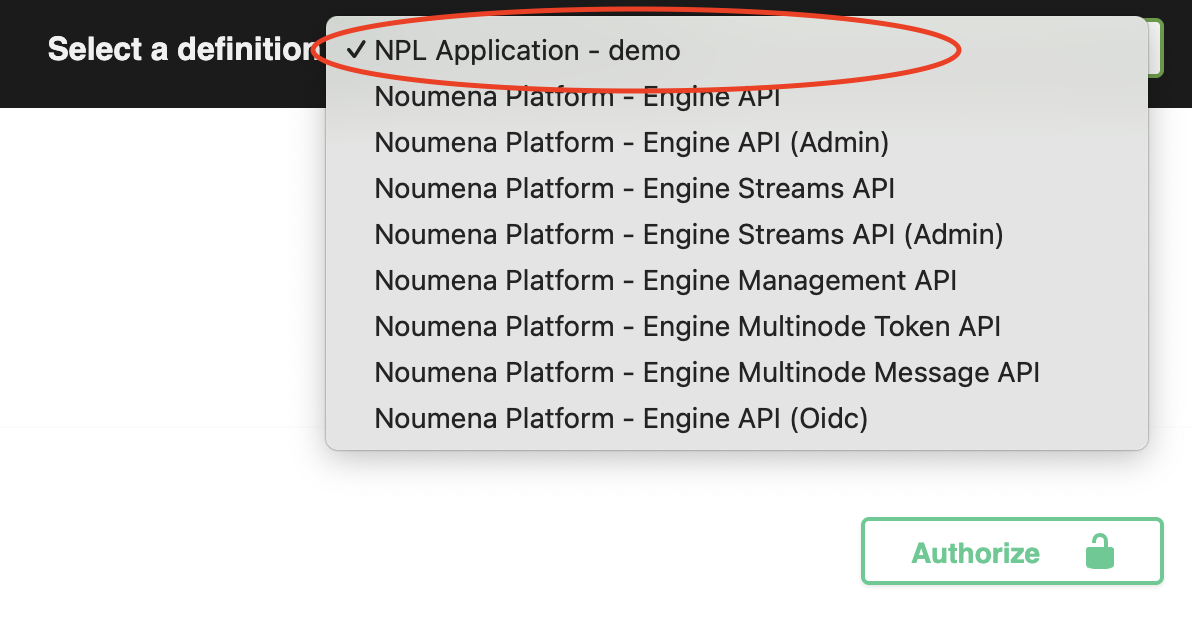The width and height of the screenshot is (1192, 620).
Task: Select Engine Management API definition
Action: pos(665,281)
